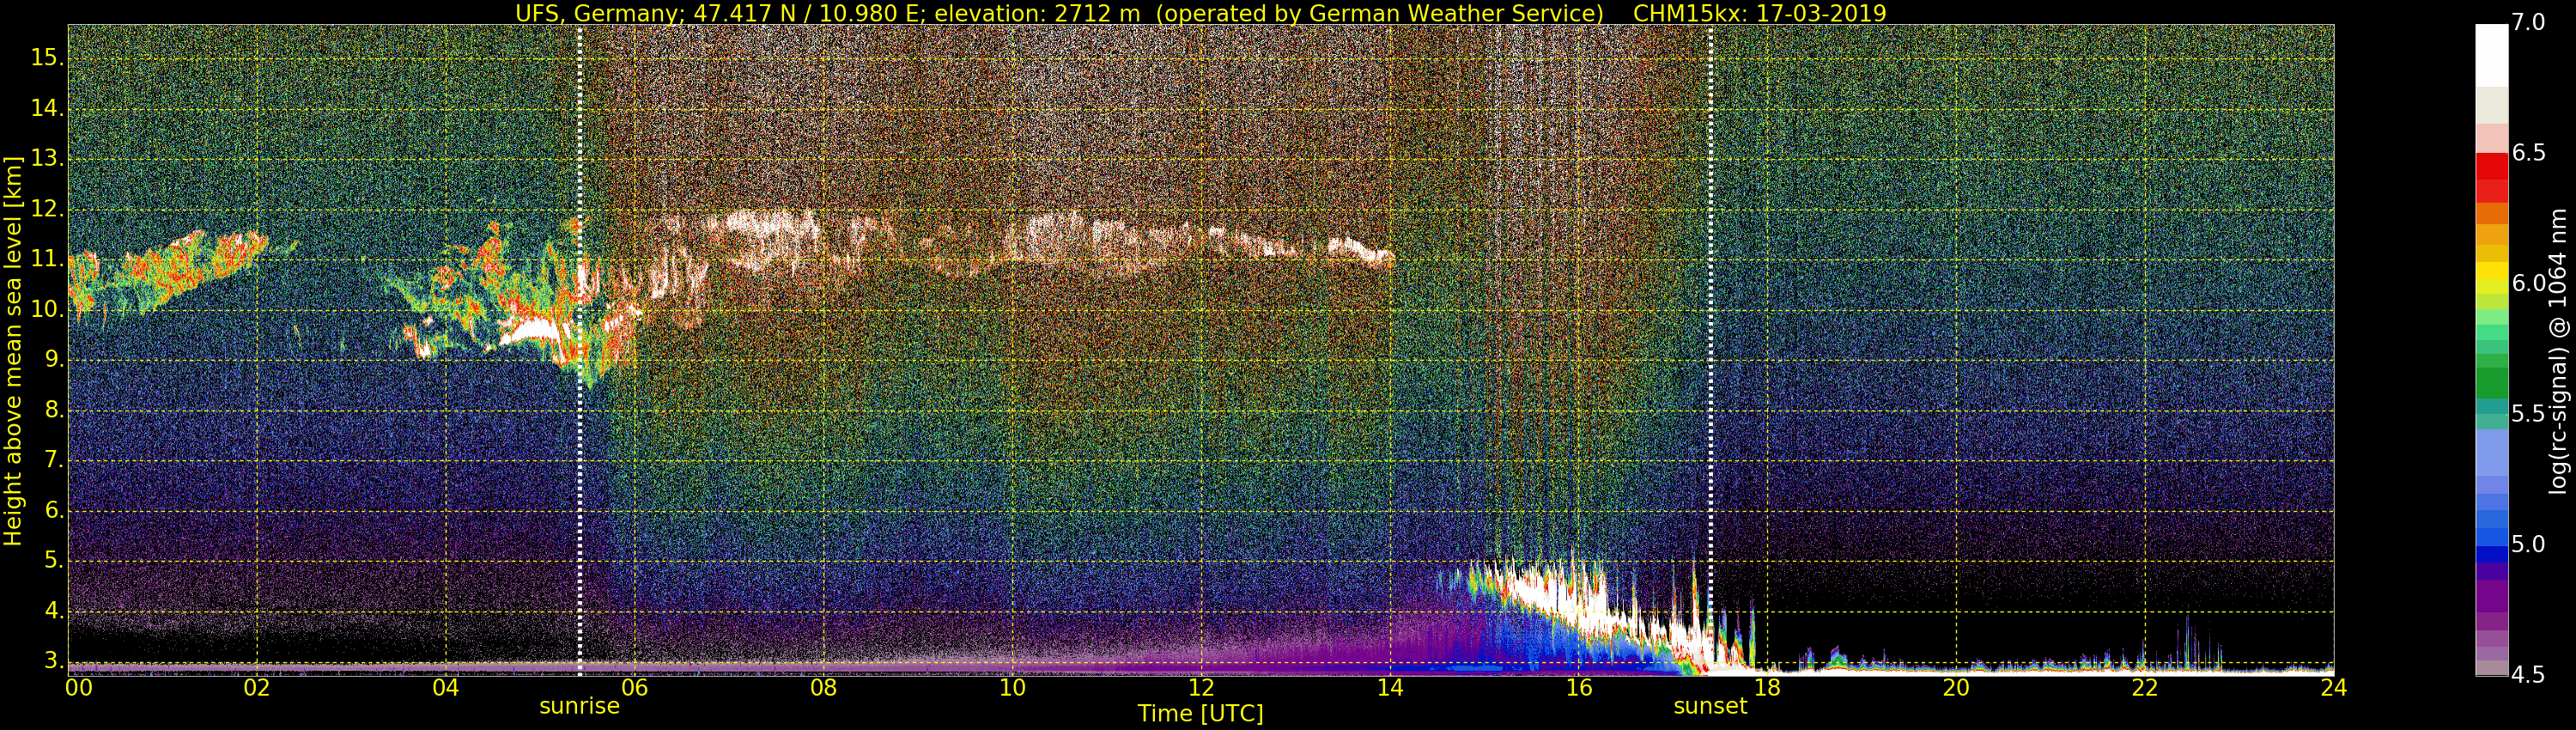The image size is (2576, 730).
Task: Click the '22' tick on the time axis
Action: point(2145,688)
